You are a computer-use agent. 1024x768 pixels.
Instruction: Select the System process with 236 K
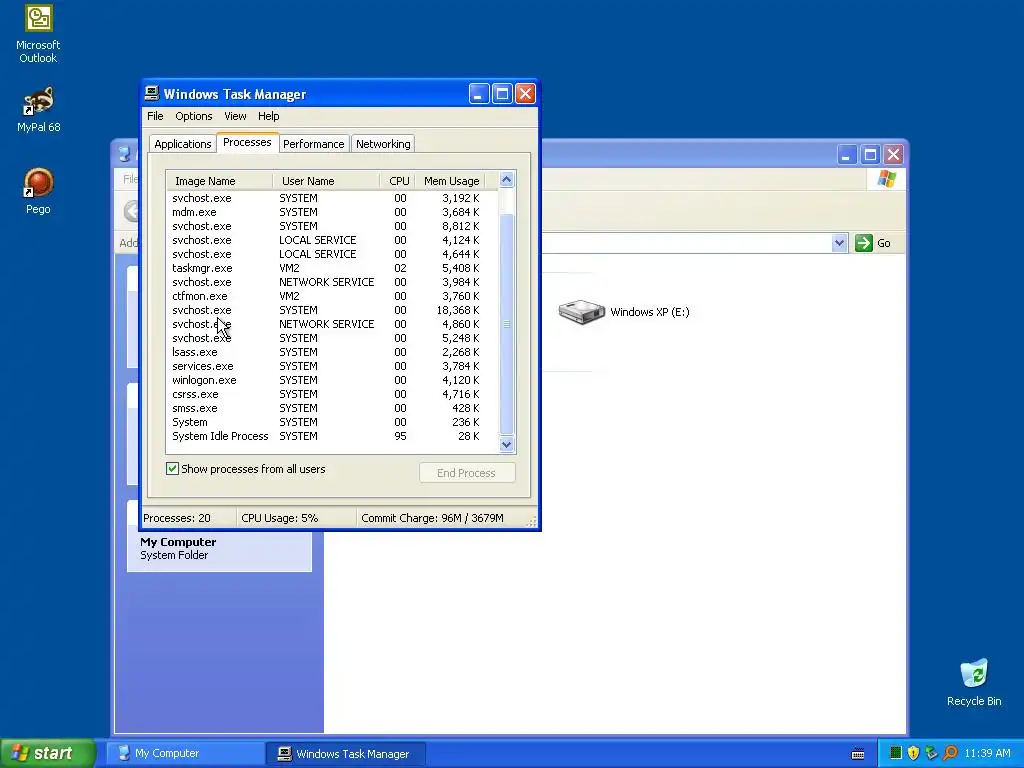click(332, 422)
